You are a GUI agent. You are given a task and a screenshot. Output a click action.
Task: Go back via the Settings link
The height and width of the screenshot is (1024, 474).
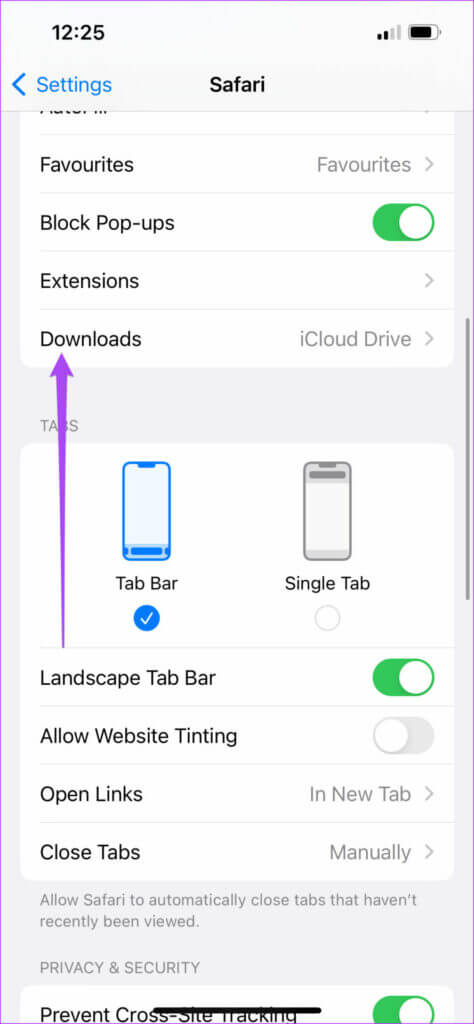click(x=74, y=85)
